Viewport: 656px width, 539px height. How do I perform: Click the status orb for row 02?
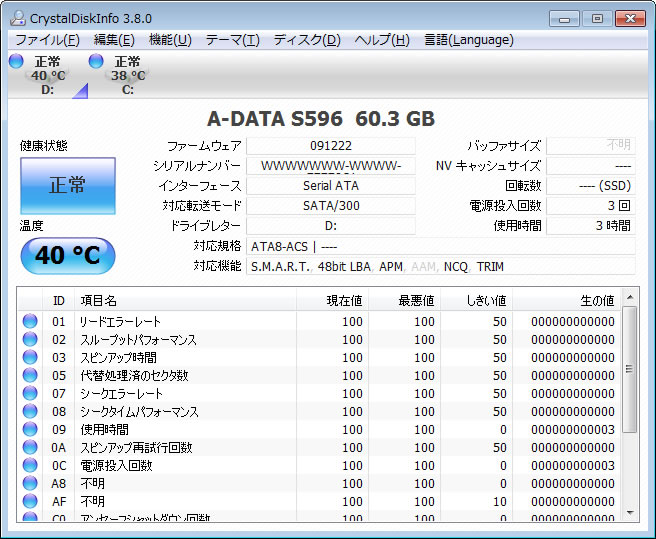[x=30, y=339]
